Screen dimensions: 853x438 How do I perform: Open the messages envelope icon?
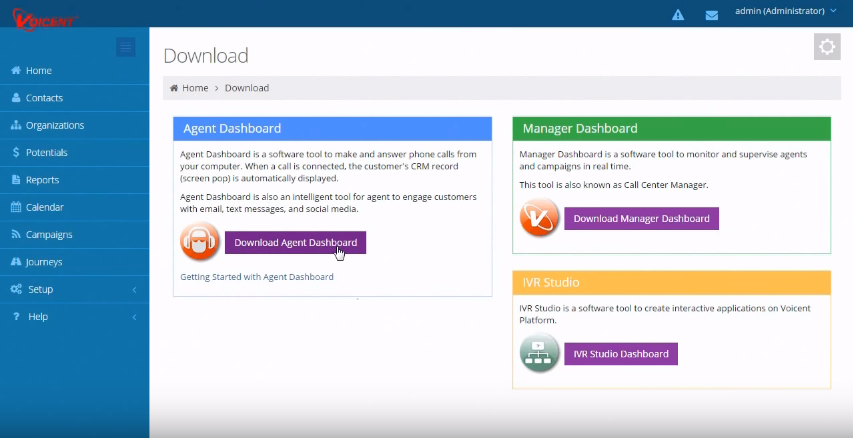(x=712, y=15)
